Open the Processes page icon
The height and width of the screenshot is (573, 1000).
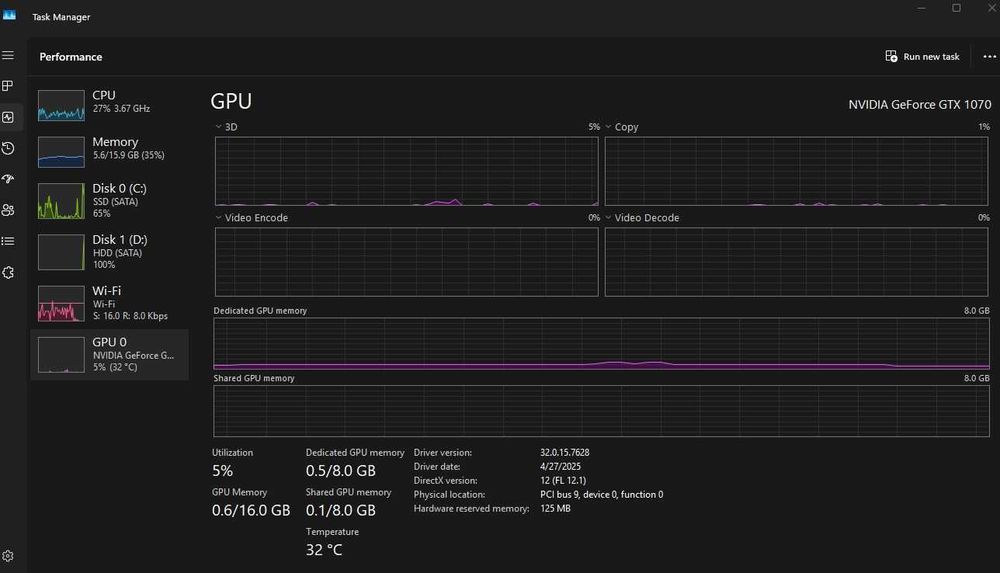pos(8,86)
